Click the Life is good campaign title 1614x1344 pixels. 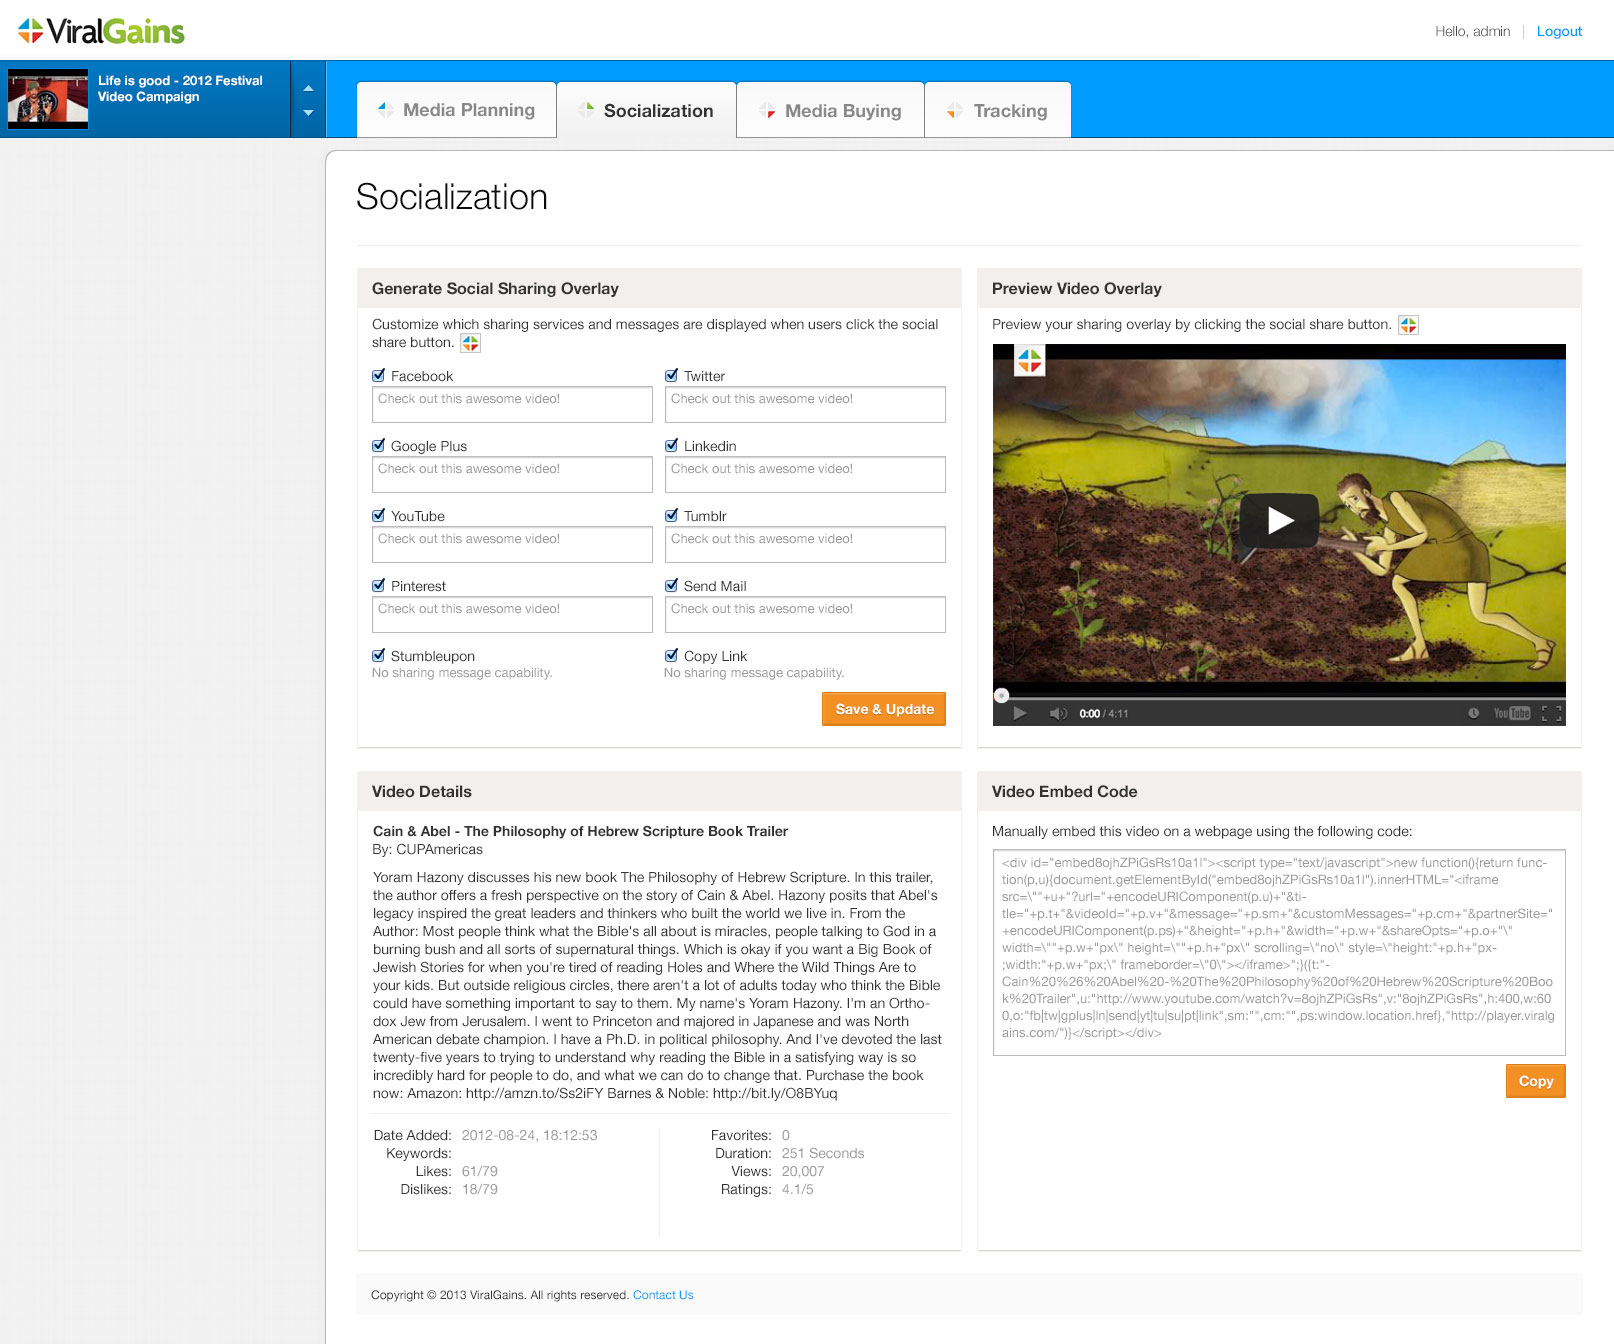(x=180, y=89)
